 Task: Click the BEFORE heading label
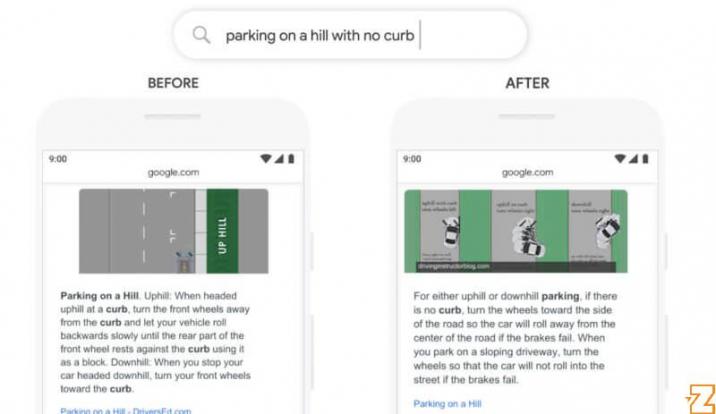tap(173, 83)
